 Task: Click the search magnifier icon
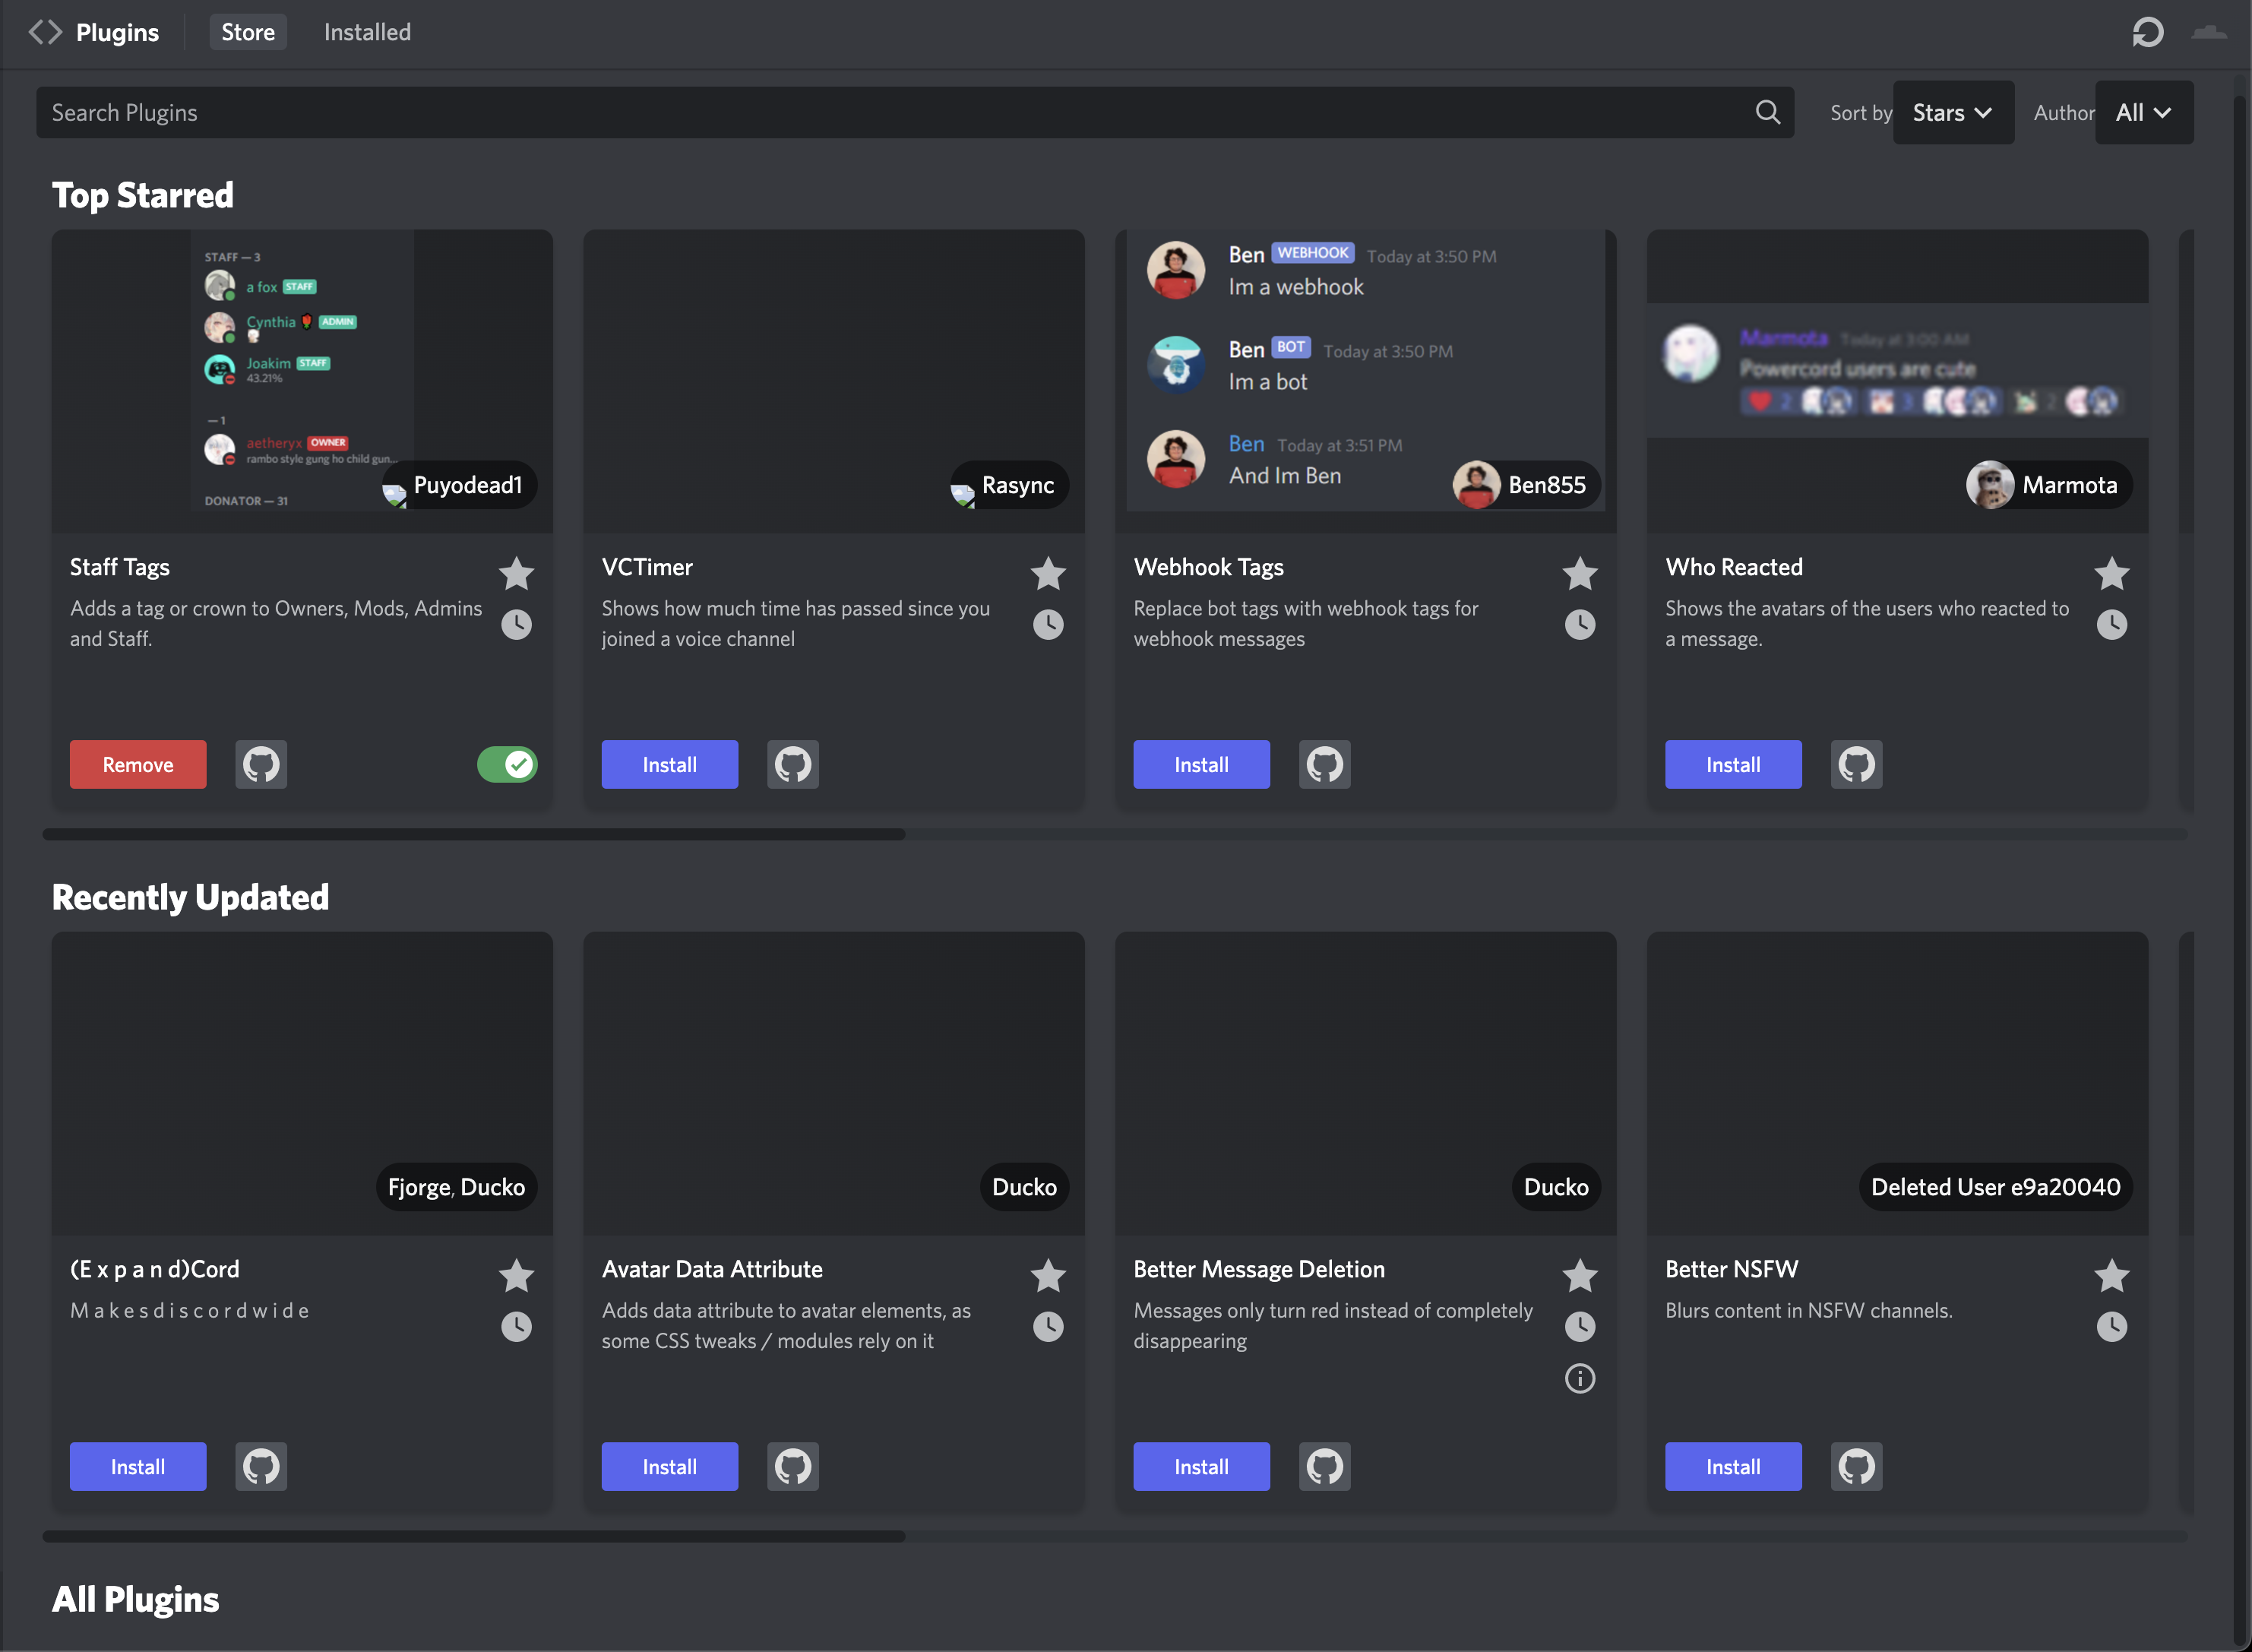pos(1768,112)
